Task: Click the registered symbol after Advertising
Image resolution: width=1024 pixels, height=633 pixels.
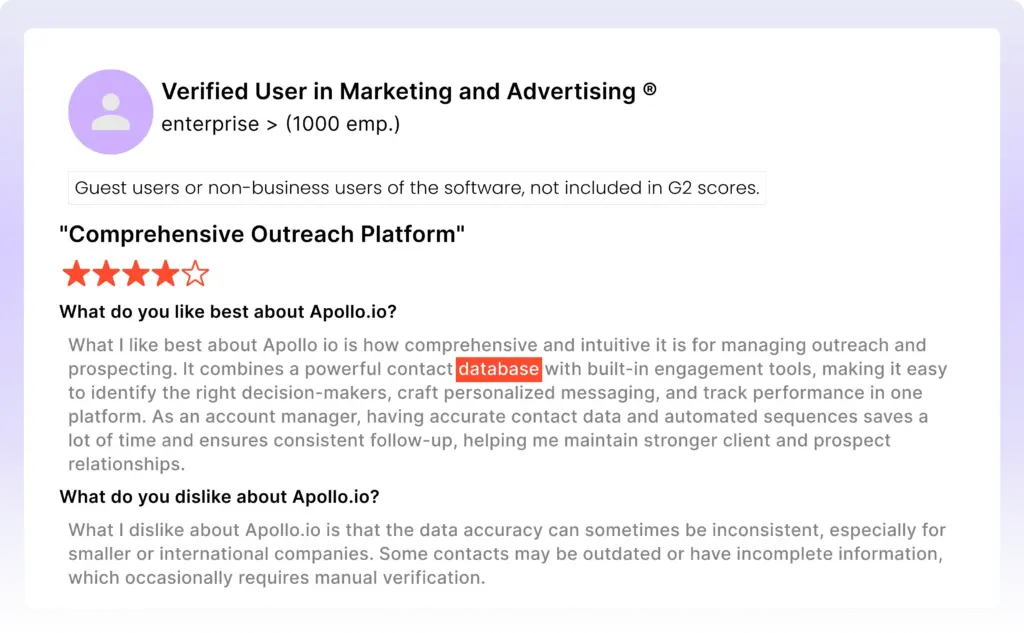Action: pos(650,90)
